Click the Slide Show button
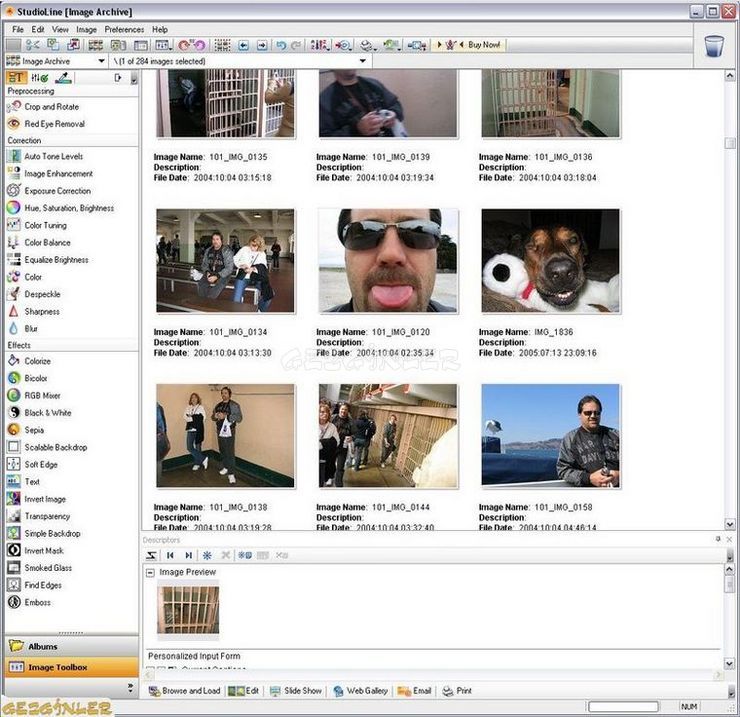The height and width of the screenshot is (717, 740). (x=296, y=691)
